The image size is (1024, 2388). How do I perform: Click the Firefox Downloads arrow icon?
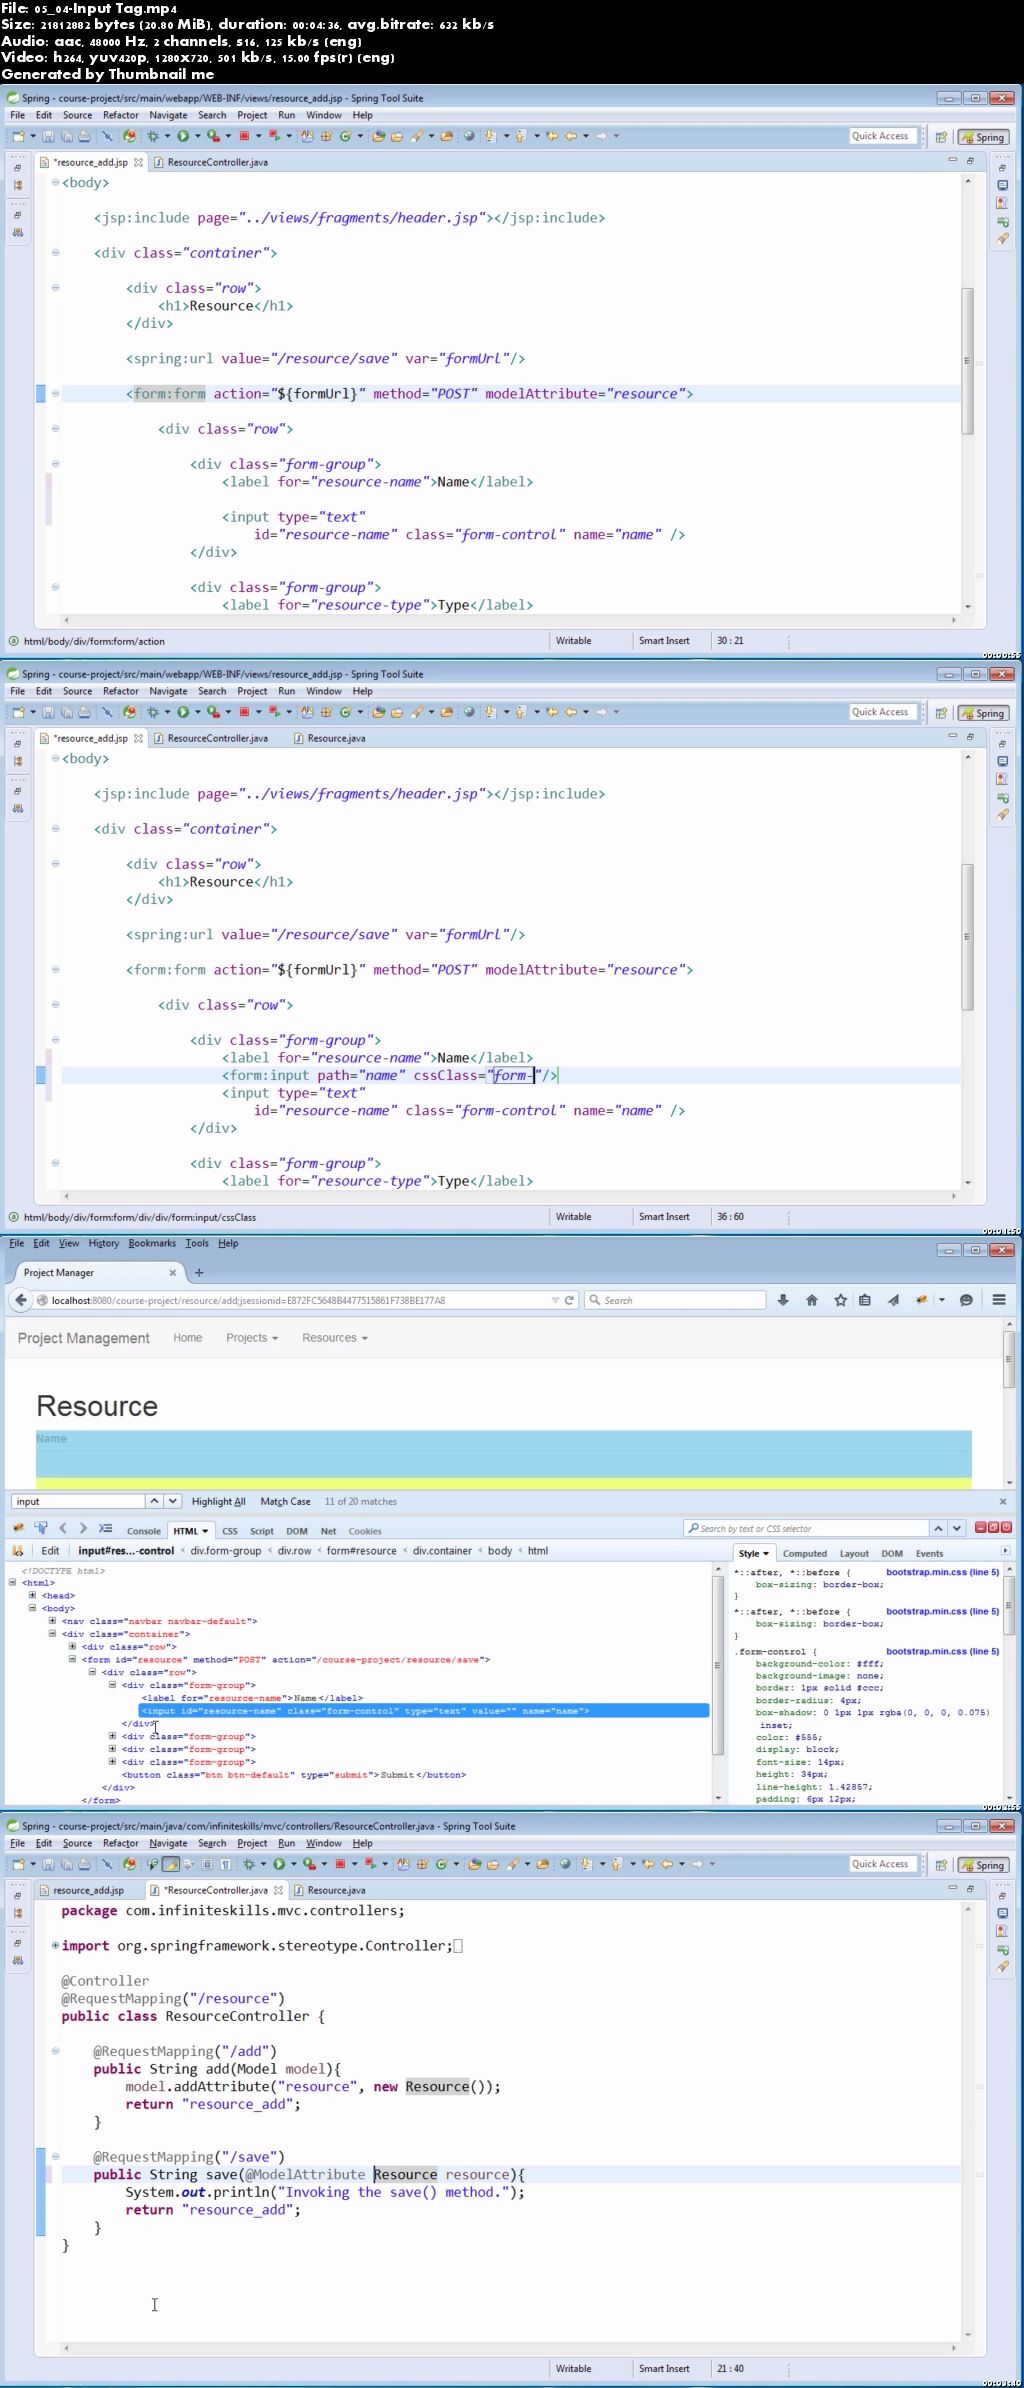click(783, 1300)
